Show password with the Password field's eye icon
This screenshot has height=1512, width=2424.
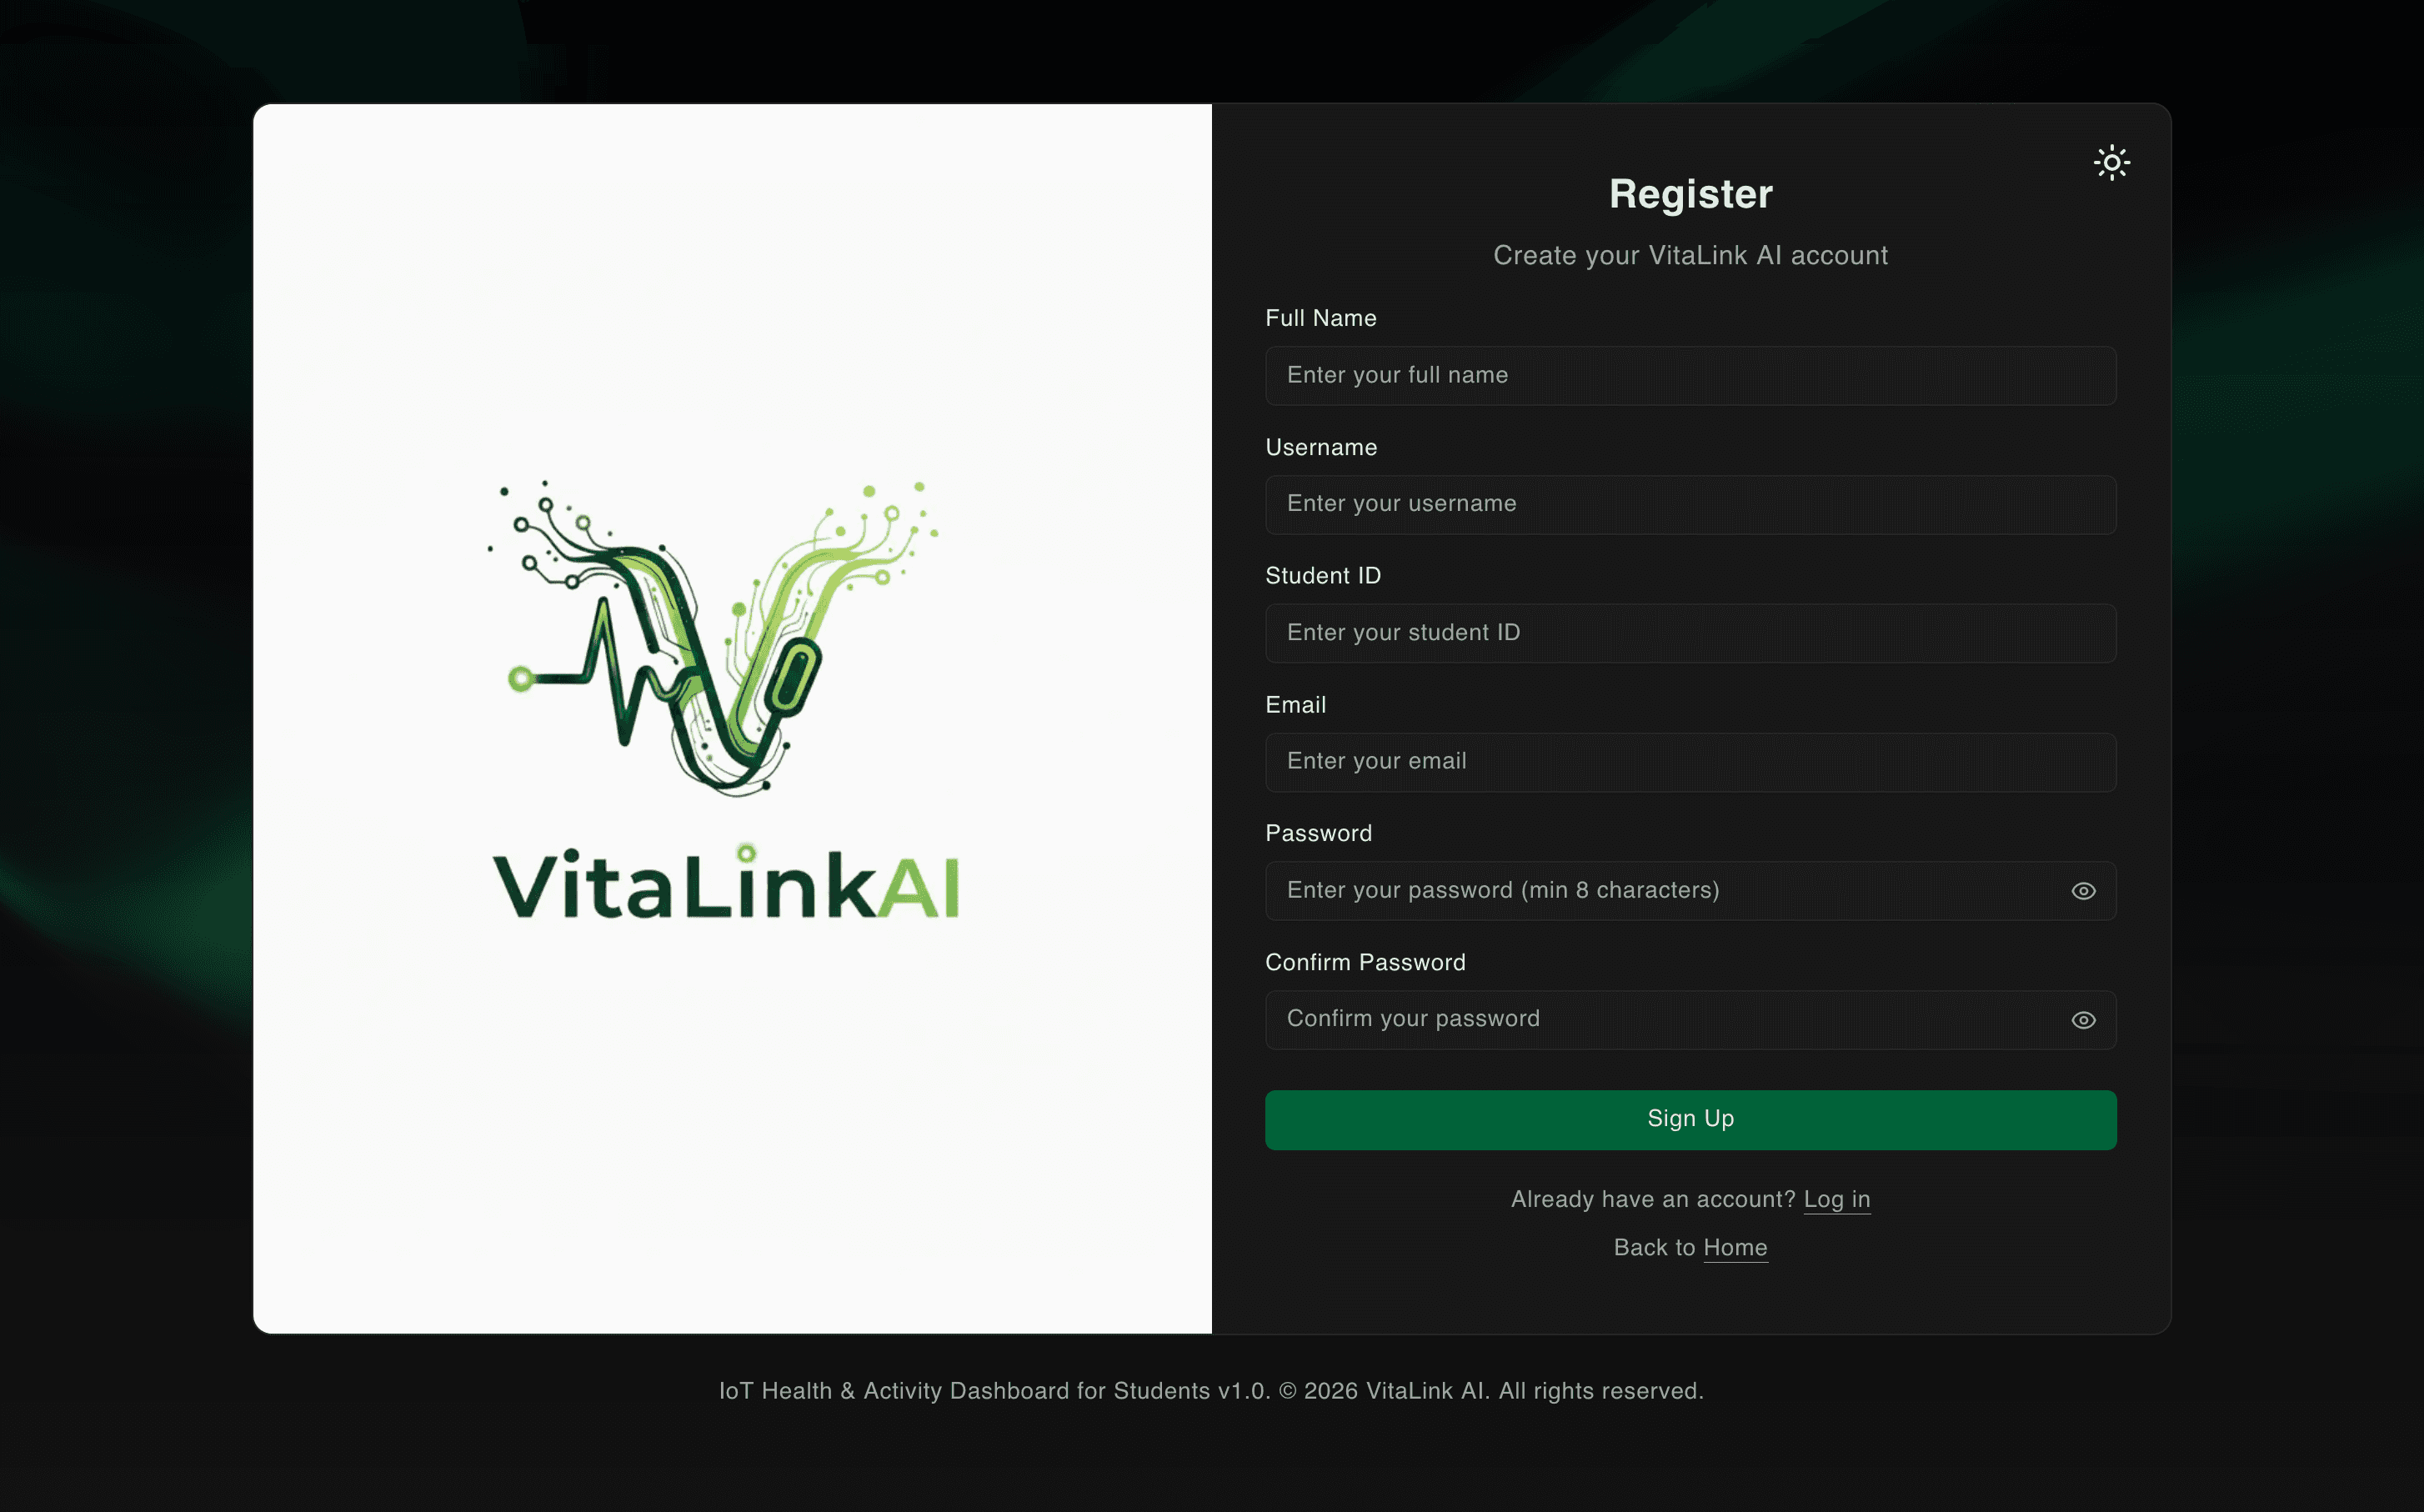click(2083, 891)
